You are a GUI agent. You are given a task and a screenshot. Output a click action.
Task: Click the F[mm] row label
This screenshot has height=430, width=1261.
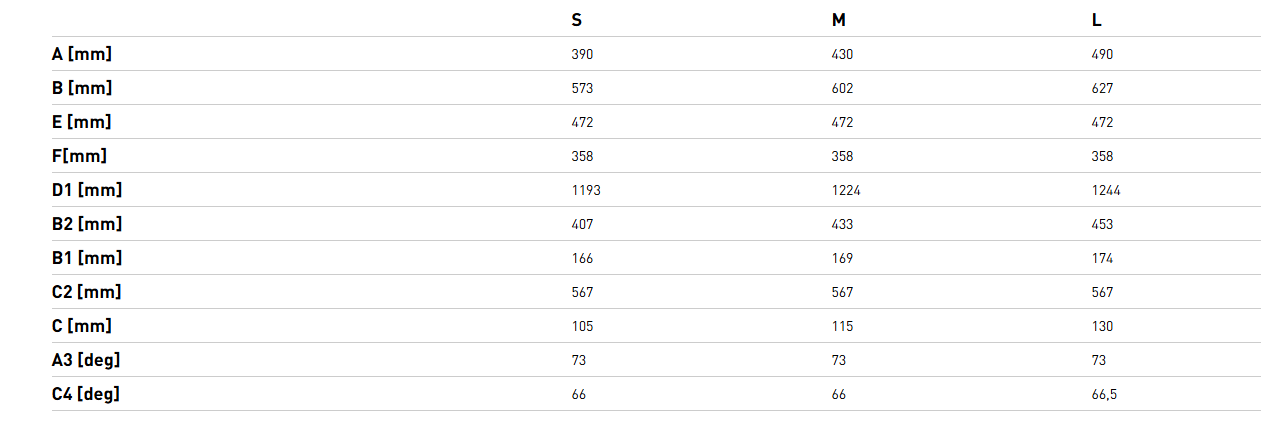click(79, 156)
